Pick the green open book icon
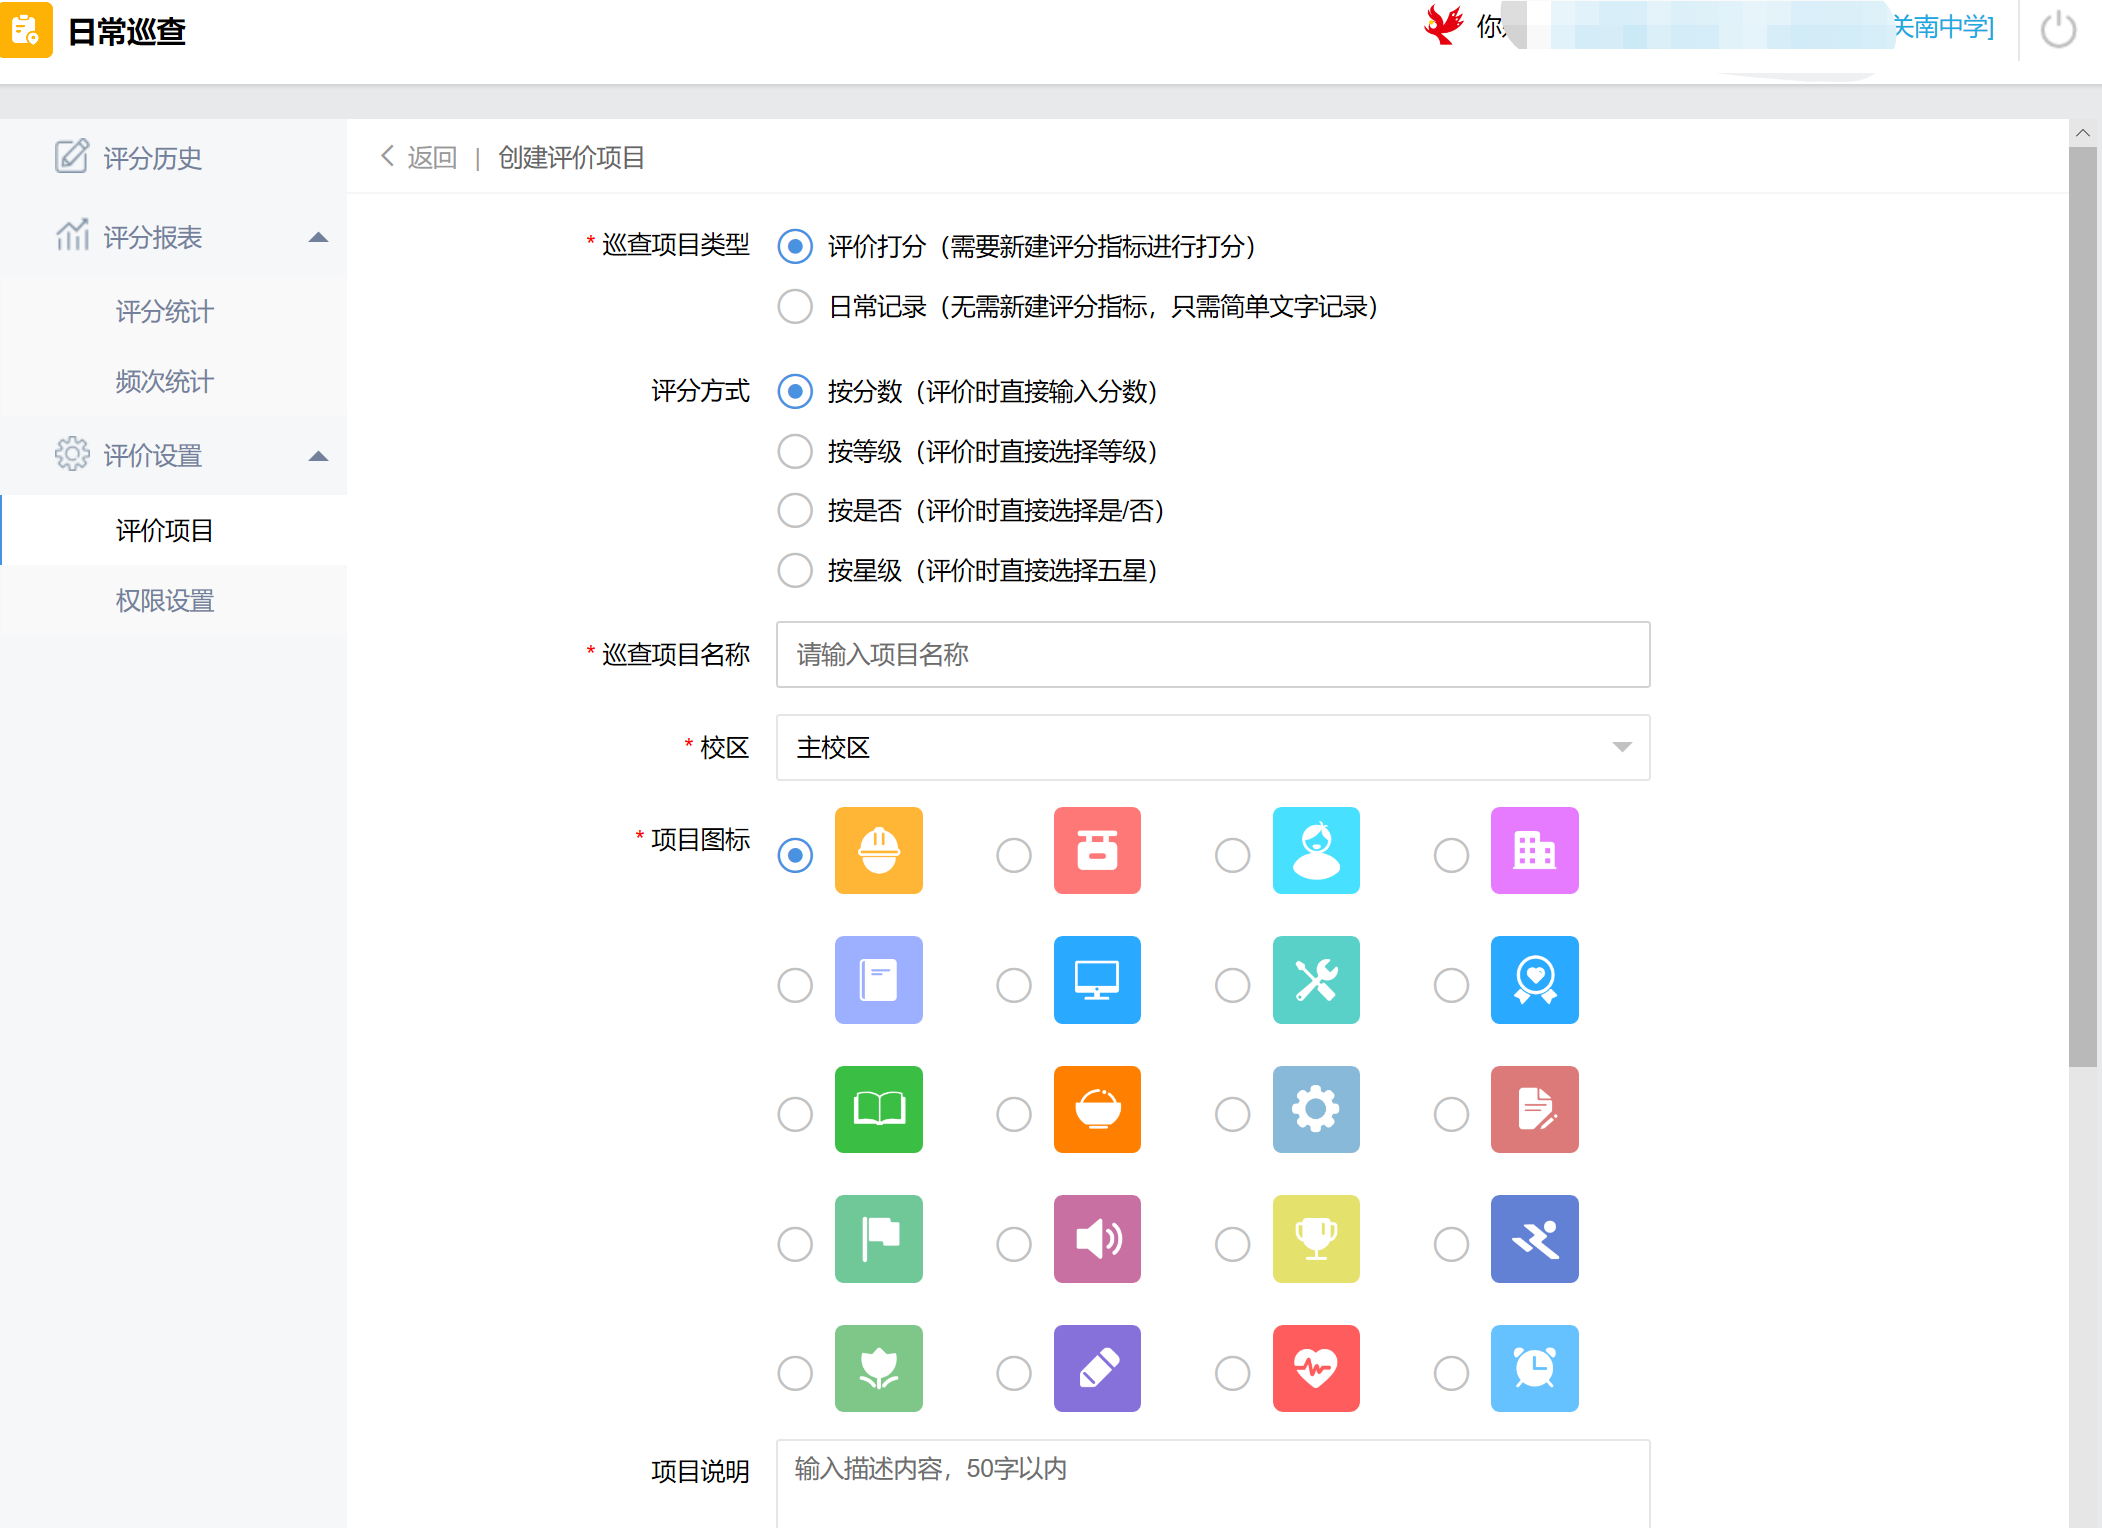 [878, 1109]
